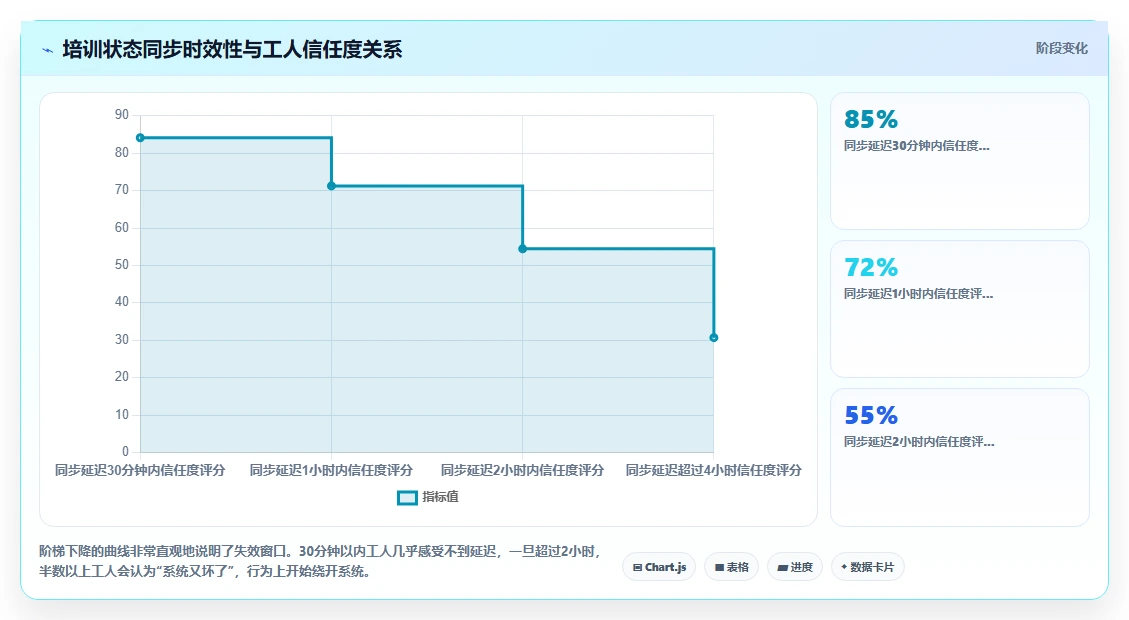Click the 数据卡片 sparkle icon
This screenshot has width=1129, height=620.
coord(845,567)
